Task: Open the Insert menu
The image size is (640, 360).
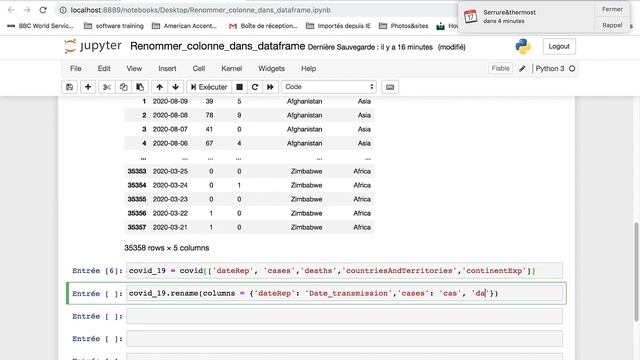Action: click(x=167, y=69)
